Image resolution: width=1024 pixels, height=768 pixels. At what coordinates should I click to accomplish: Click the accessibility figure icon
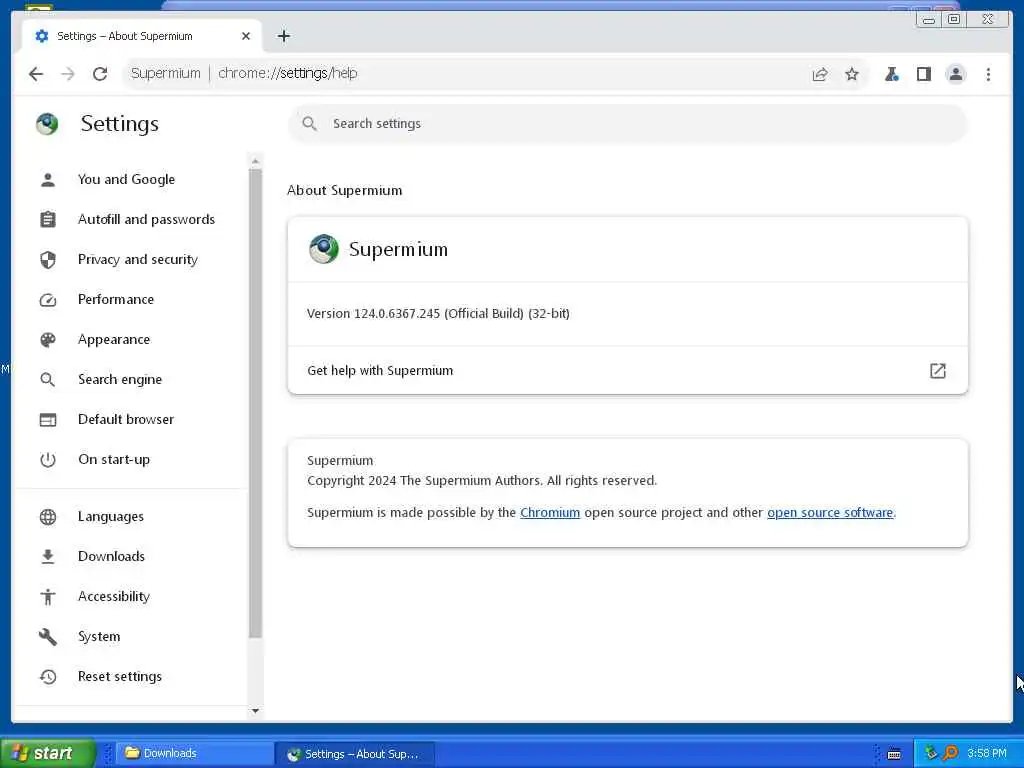48,597
